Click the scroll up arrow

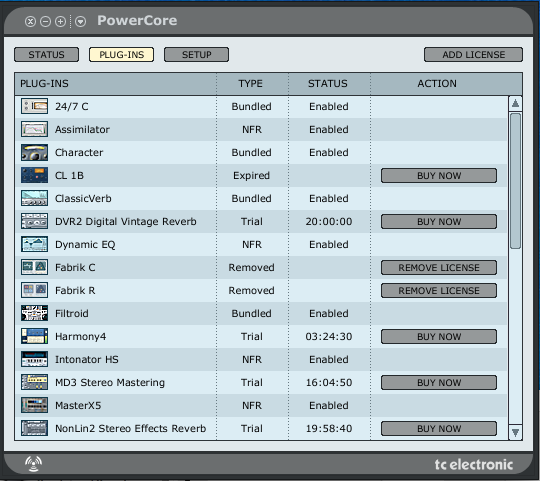coord(515,103)
